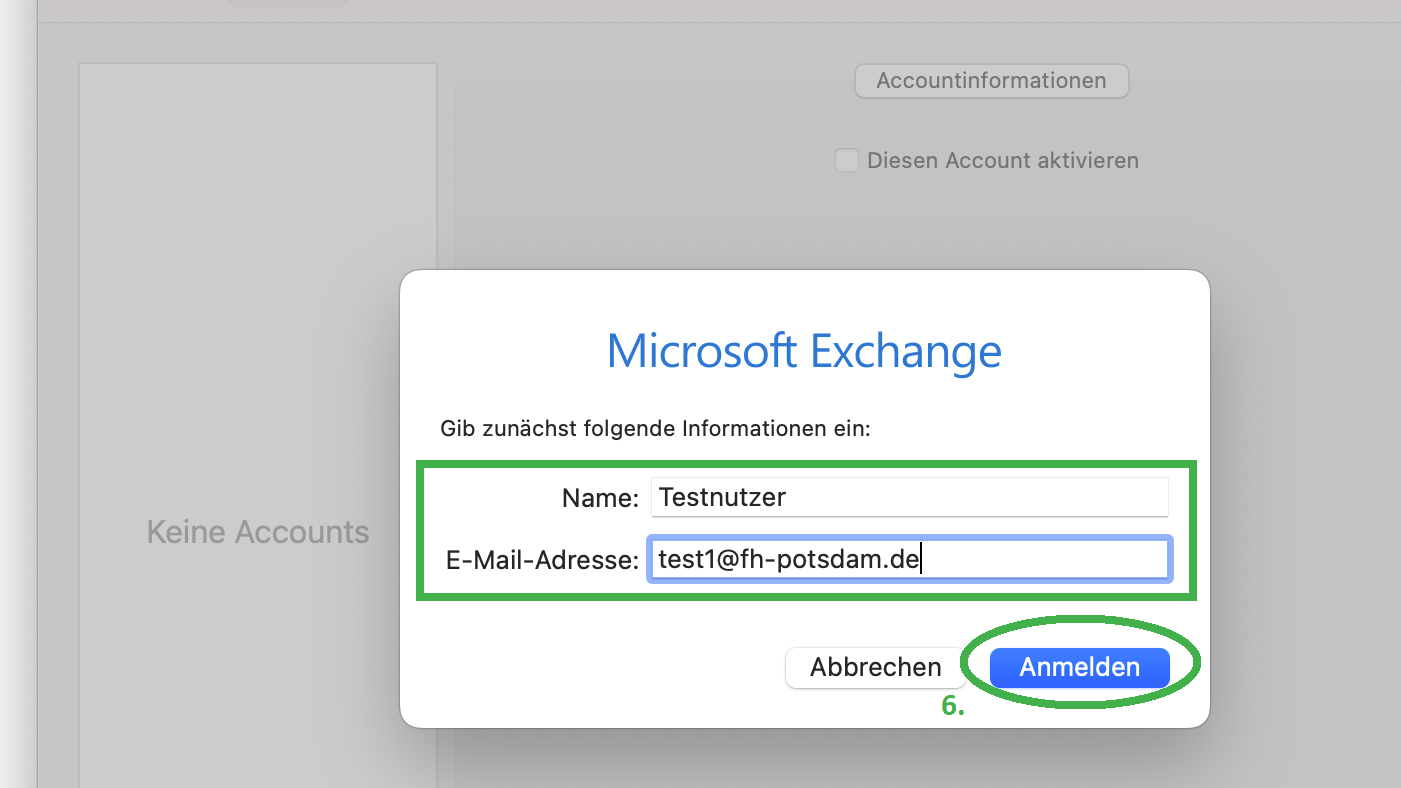The image size is (1401, 788).
Task: Click the 'E-Mail-Adresse:' field label
Action: (x=542, y=560)
